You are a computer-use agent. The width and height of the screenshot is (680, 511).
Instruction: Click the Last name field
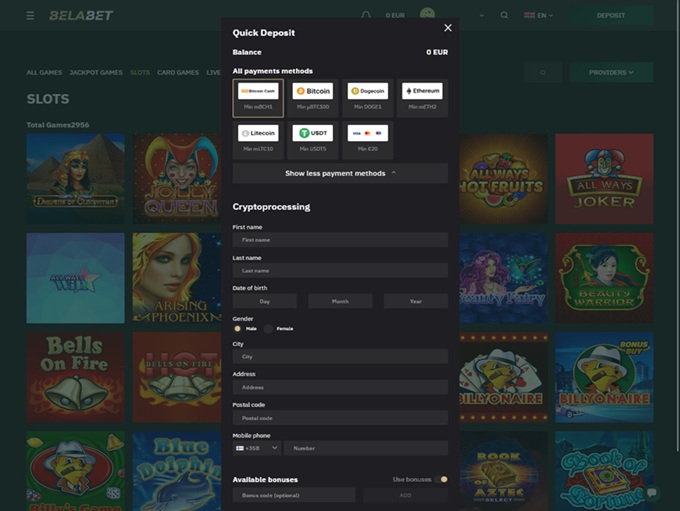click(340, 270)
